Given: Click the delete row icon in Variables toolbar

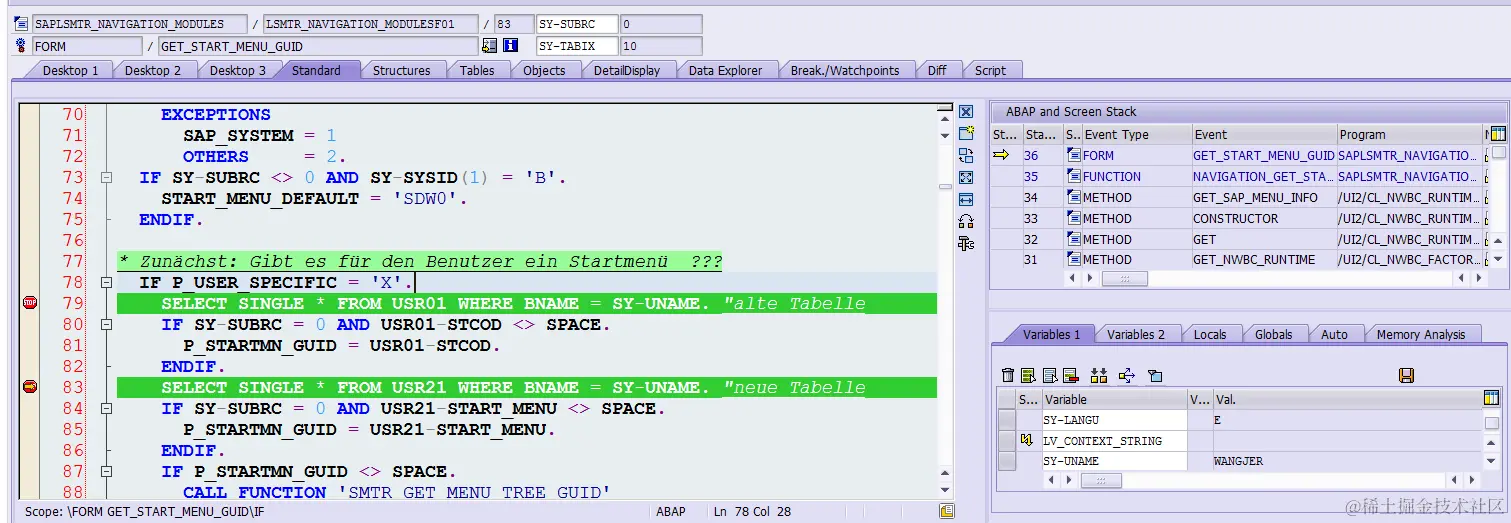Looking at the screenshot, I should click(1070, 375).
